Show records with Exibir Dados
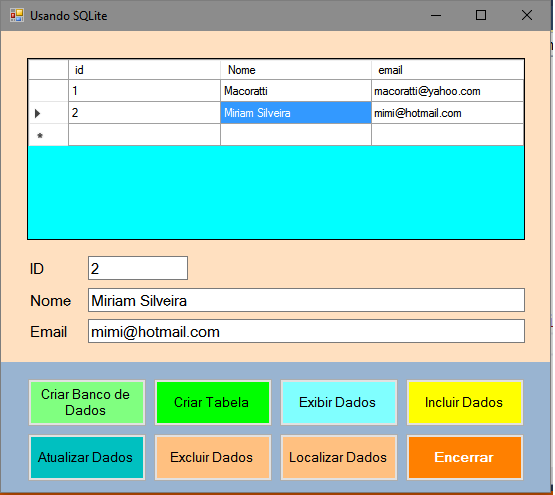Viewport: 555px width, 495px height. pos(339,403)
